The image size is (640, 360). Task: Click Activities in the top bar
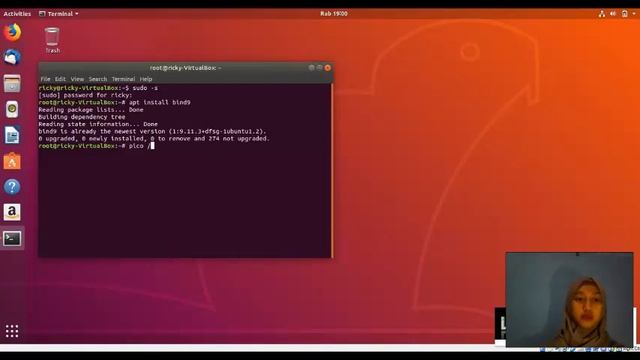point(17,13)
